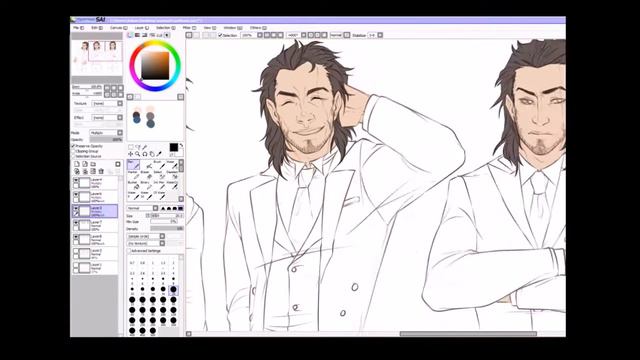Viewport: 640px width, 360px height.
Task: Select the Layer7 row in layers panel
Action: [95, 225]
